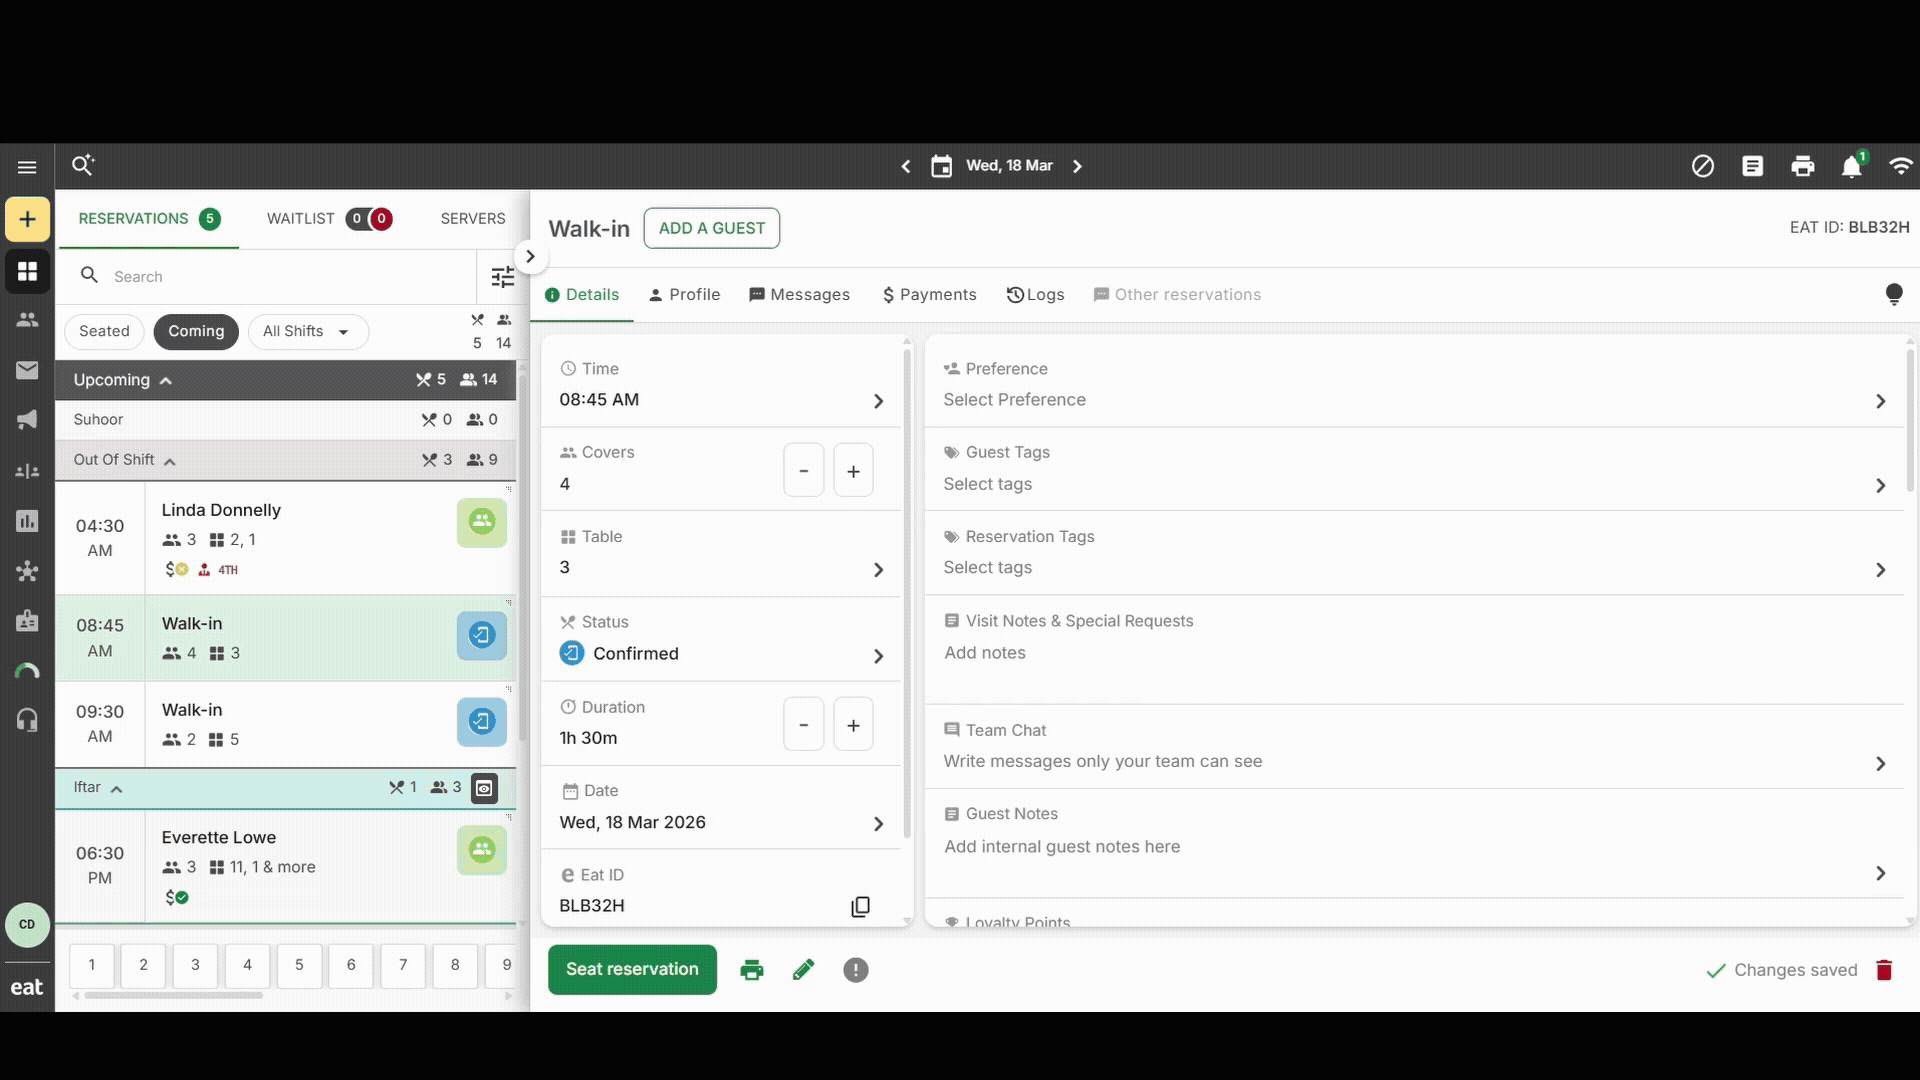
Task: Increase covers with the plus stepper
Action: point(853,471)
